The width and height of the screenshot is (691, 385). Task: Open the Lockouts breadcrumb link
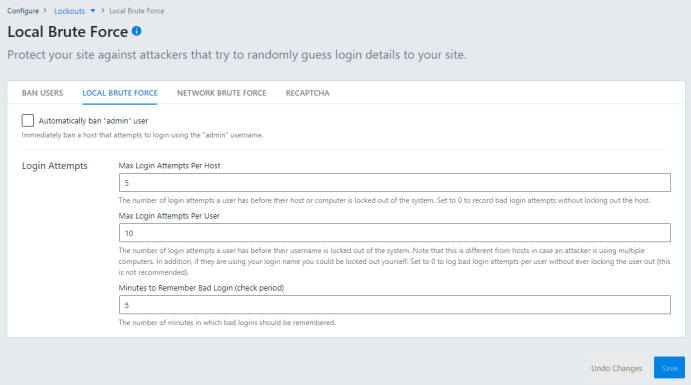pyautogui.click(x=69, y=11)
